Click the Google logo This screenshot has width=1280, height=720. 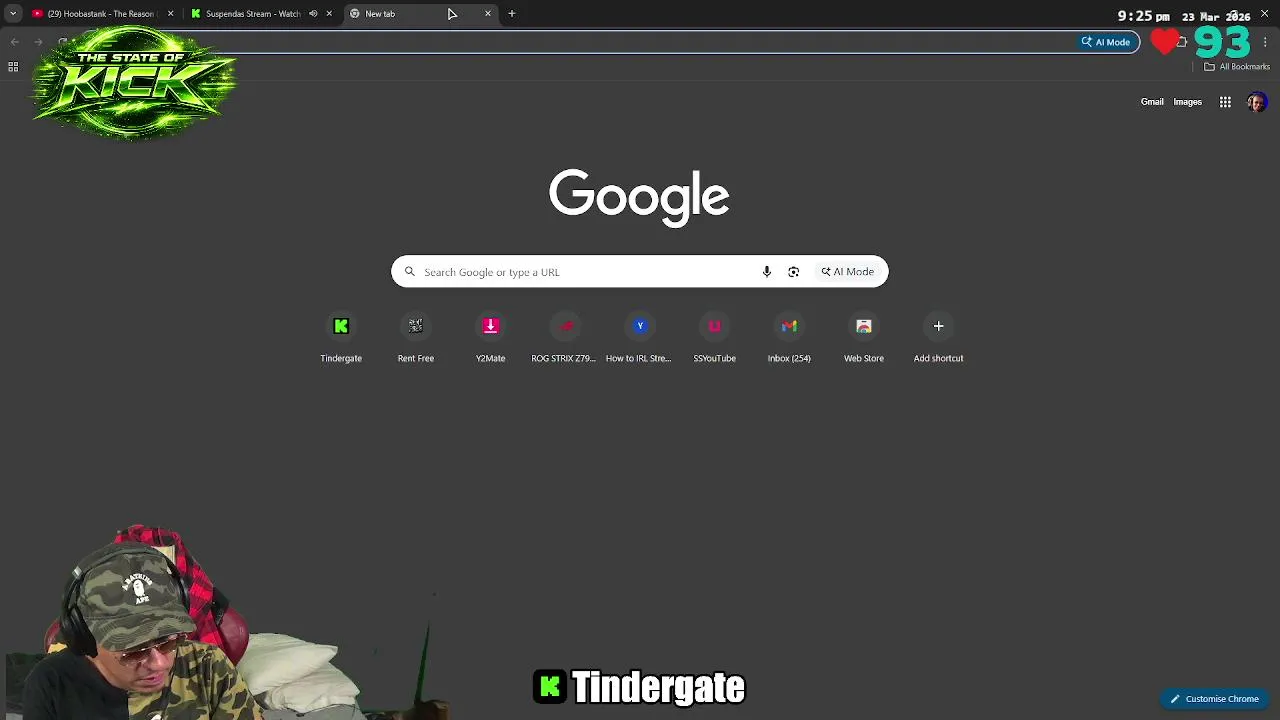click(639, 197)
